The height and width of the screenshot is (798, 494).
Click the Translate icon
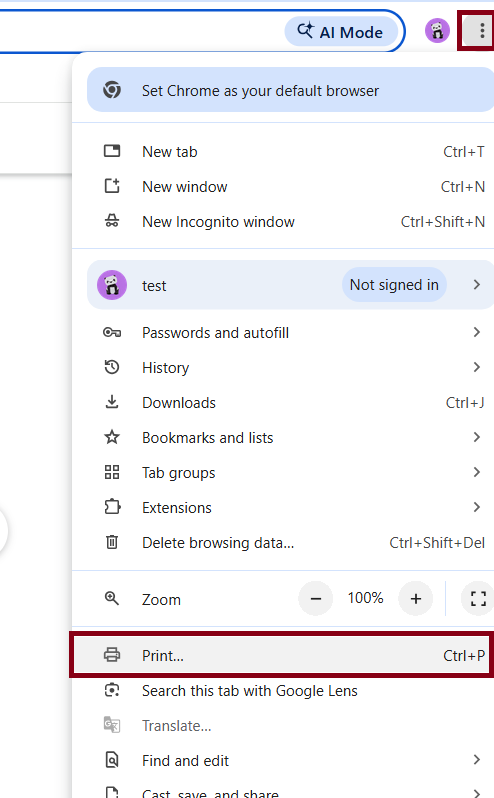pyautogui.click(x=112, y=725)
